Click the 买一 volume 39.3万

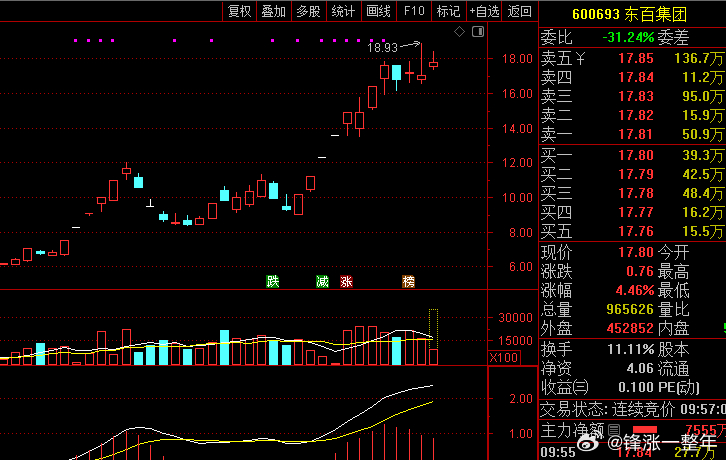[703, 155]
